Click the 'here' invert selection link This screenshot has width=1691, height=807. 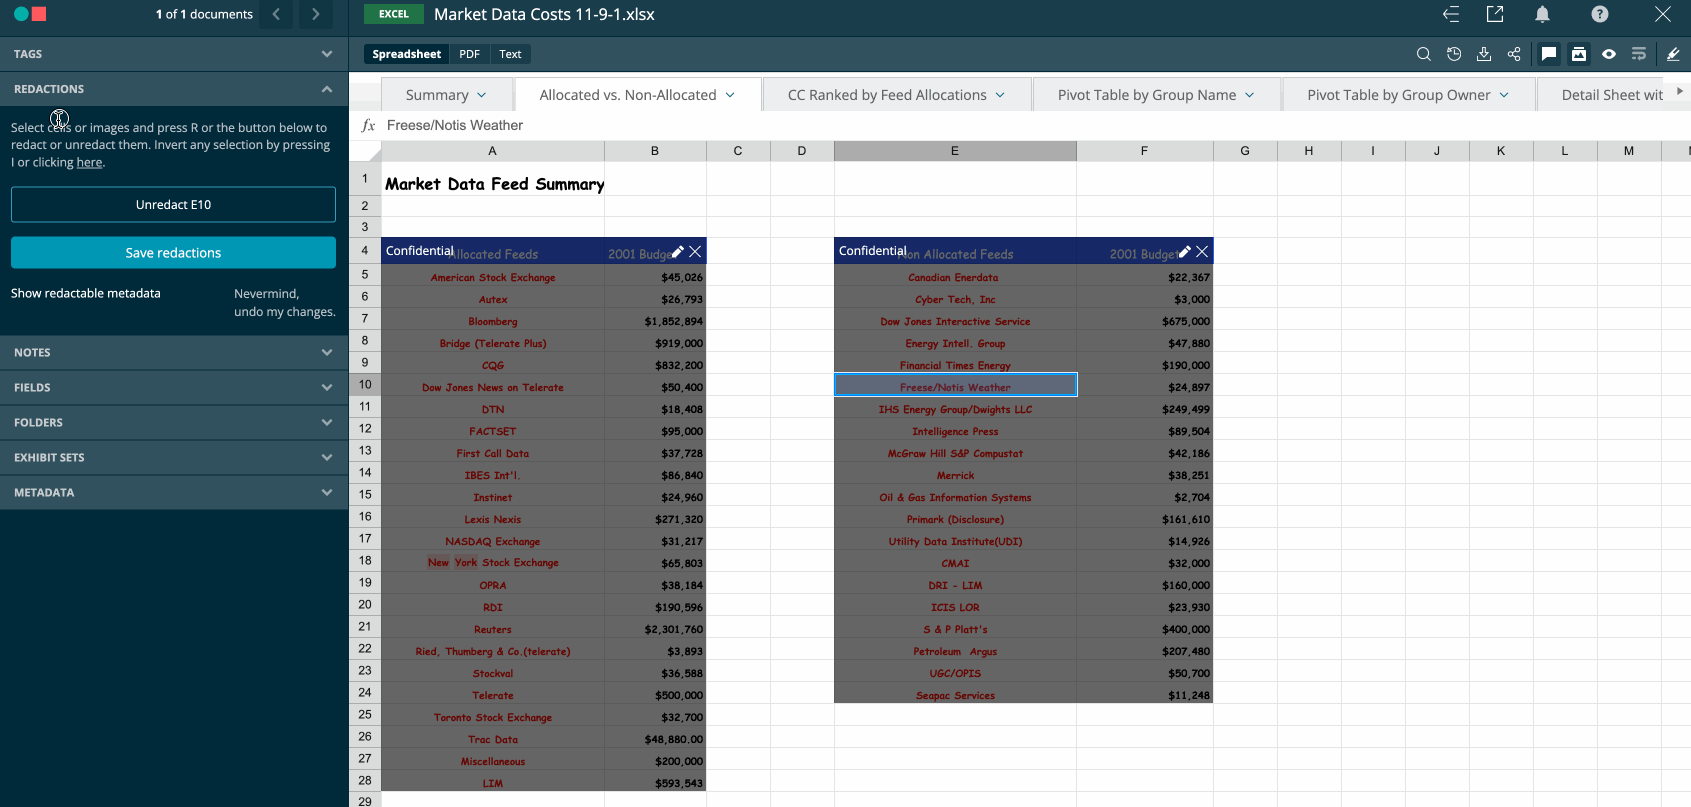89,162
